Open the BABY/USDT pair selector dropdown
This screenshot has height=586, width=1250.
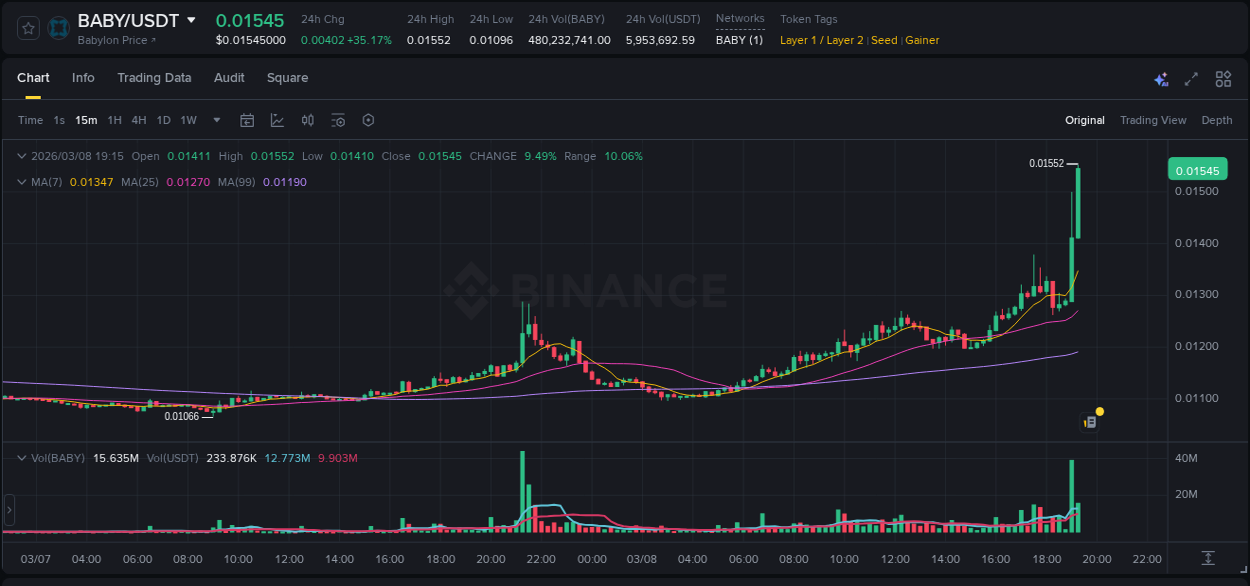190,20
